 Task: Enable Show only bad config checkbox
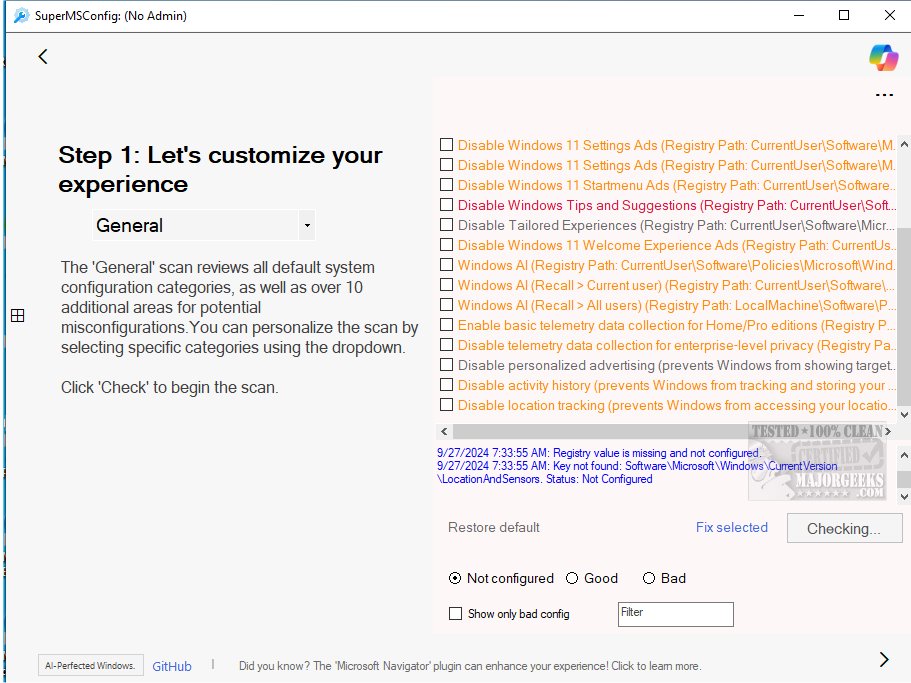pyautogui.click(x=456, y=614)
